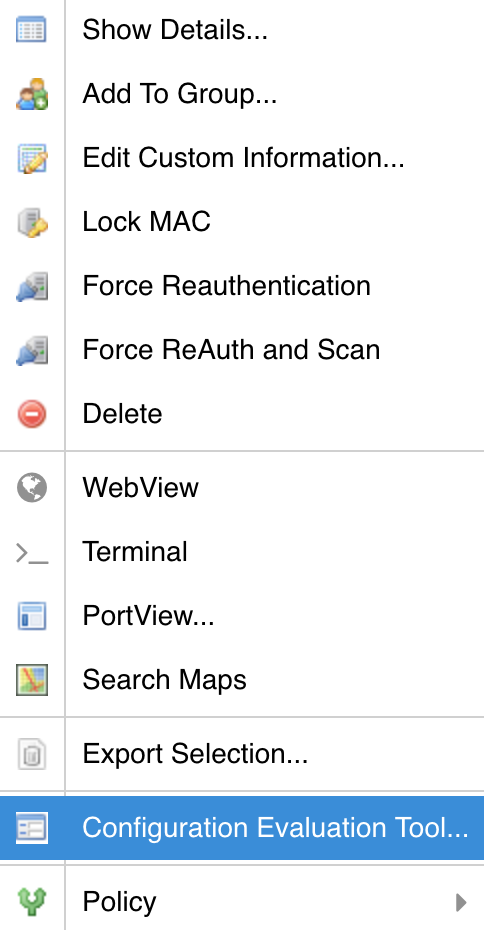
Task: Click the red Delete icon
Action: tap(31, 413)
